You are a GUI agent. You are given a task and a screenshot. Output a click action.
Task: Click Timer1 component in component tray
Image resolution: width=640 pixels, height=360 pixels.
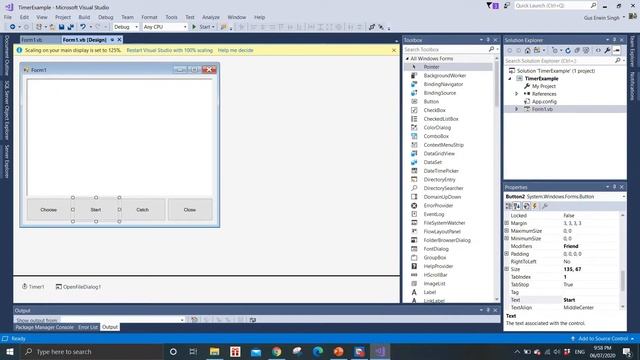point(33,287)
